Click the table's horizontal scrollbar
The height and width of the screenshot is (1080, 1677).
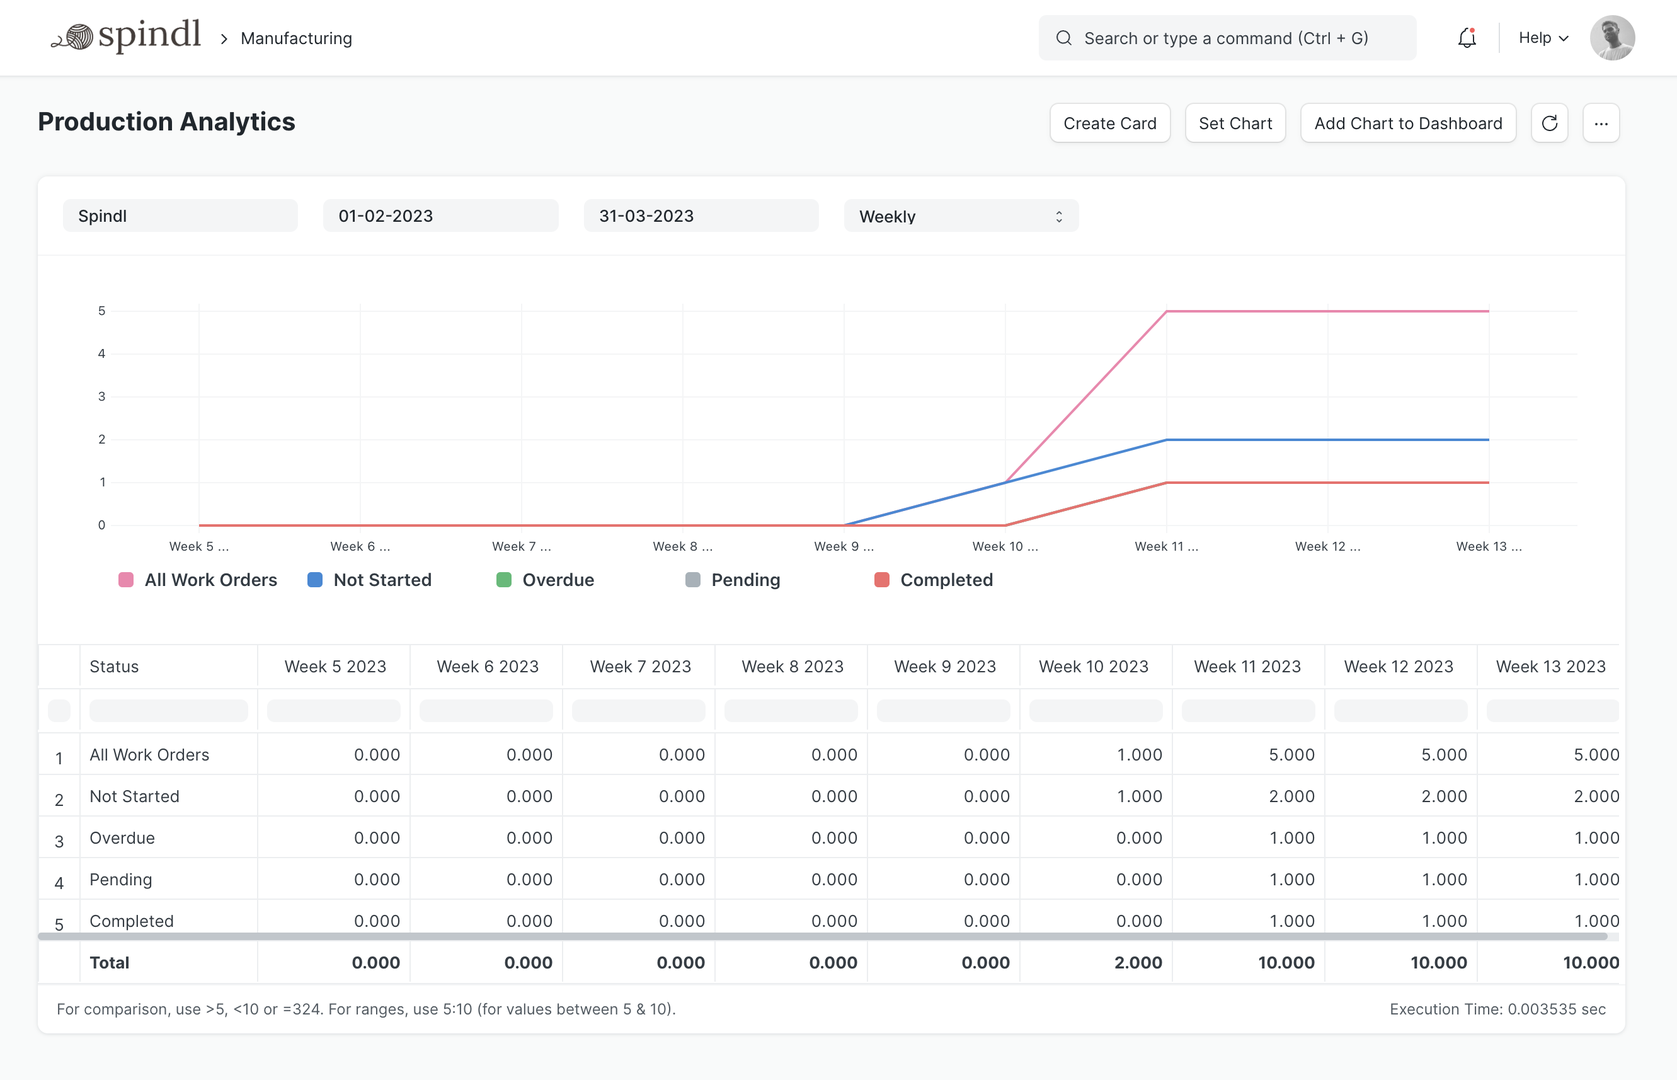coord(822,937)
